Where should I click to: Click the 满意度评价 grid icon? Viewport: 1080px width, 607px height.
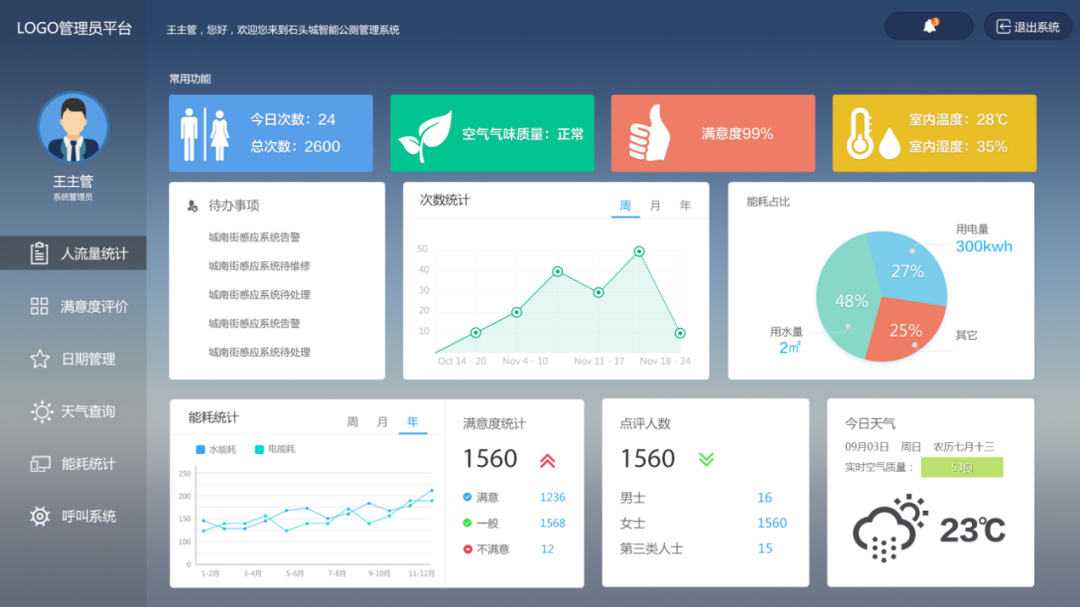(40, 306)
